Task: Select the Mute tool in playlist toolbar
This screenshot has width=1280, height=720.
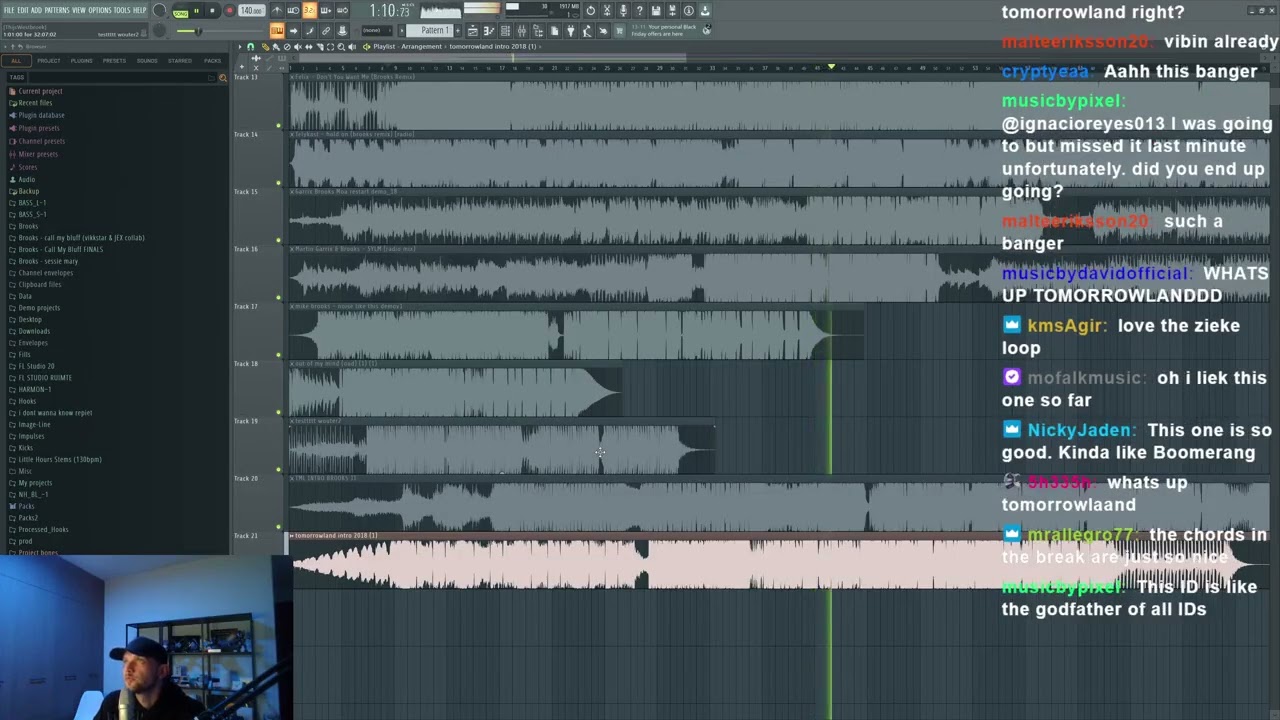Action: click(x=298, y=47)
